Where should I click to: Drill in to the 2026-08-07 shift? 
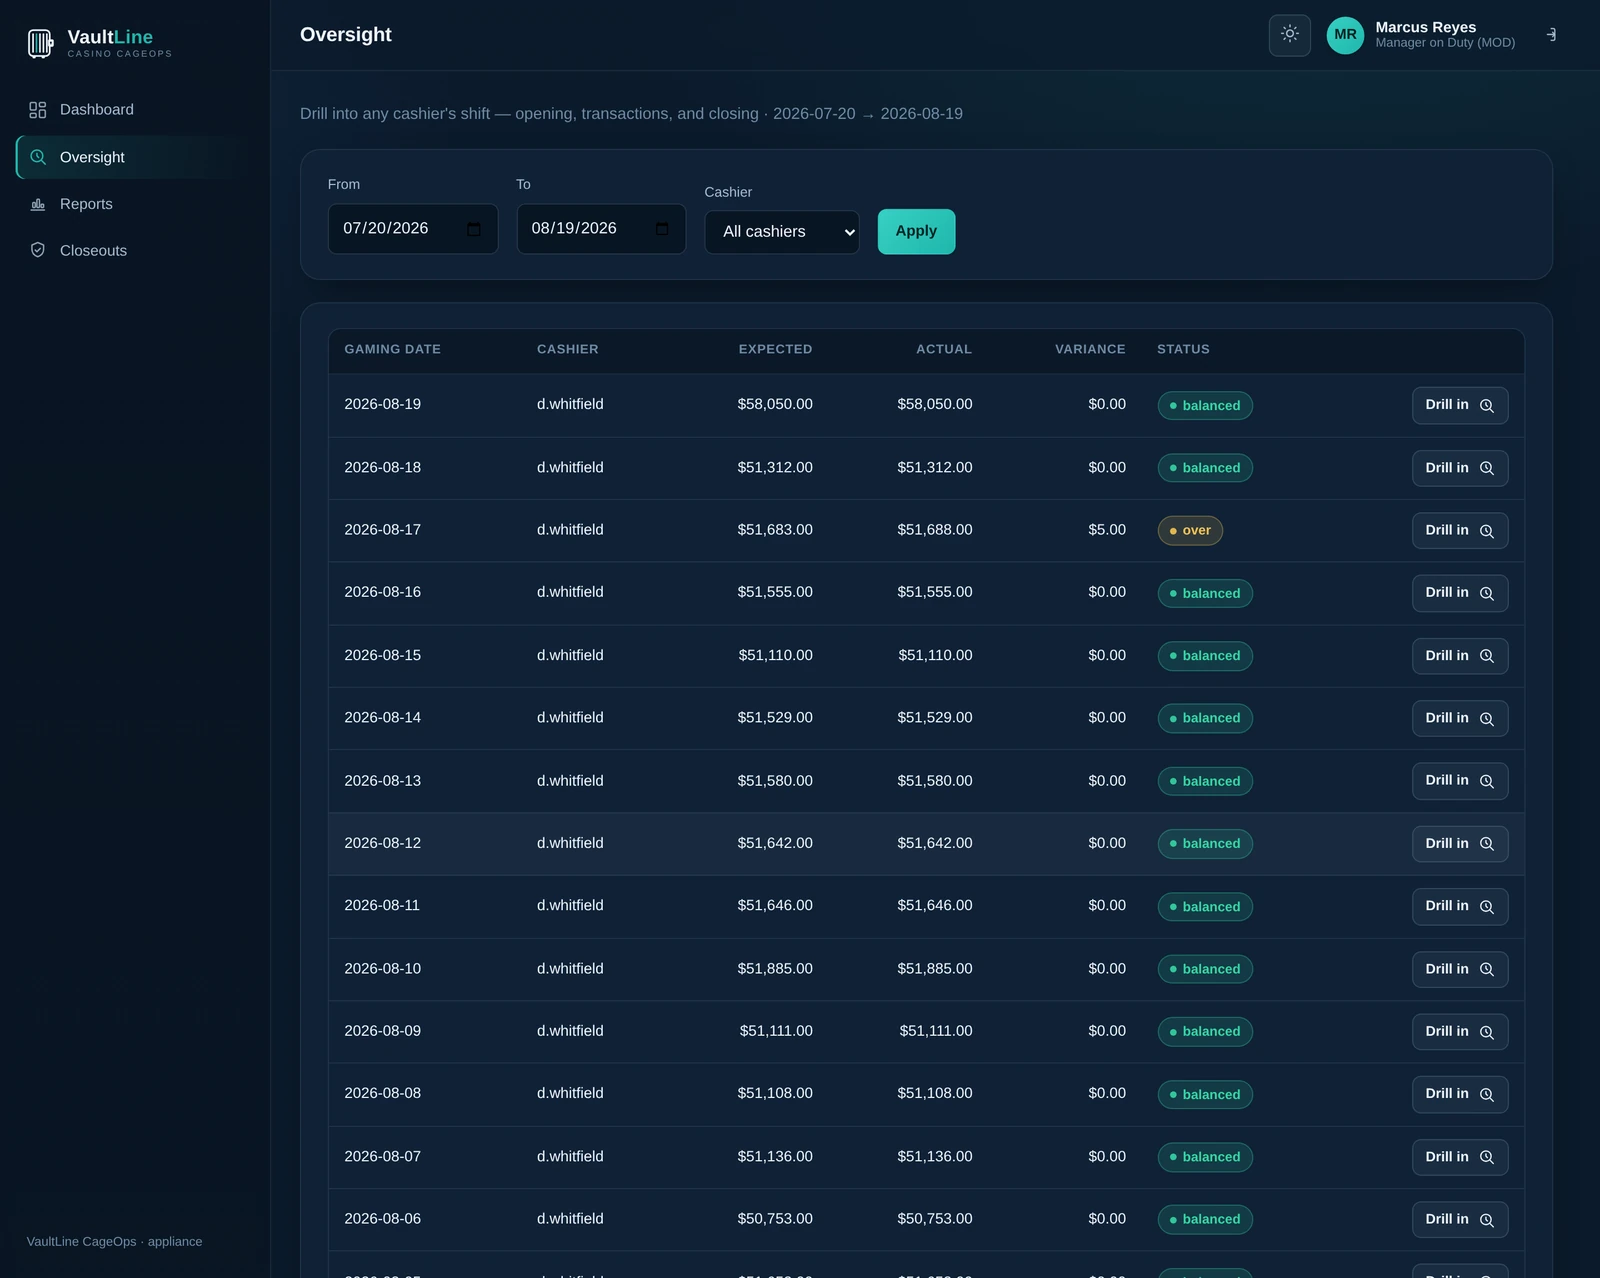pyautogui.click(x=1460, y=1157)
